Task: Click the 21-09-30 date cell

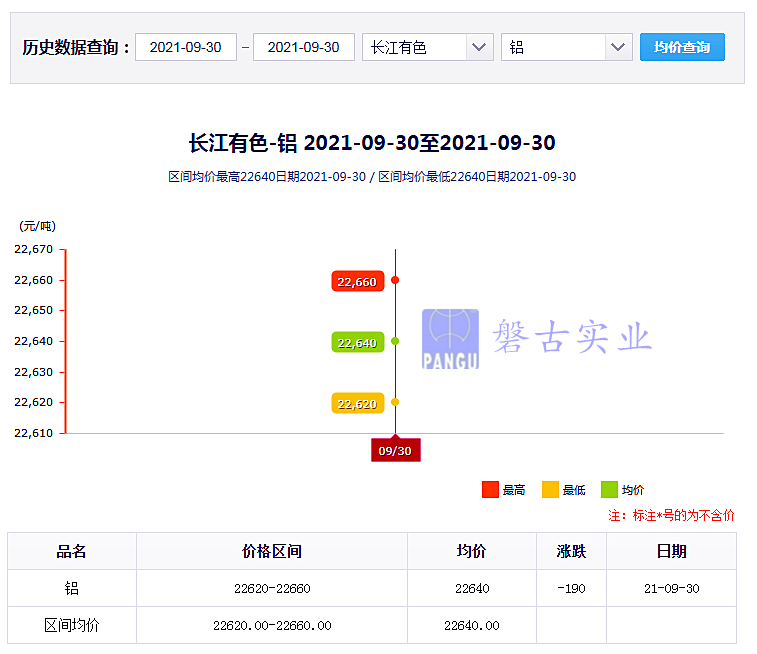Action: 672,588
